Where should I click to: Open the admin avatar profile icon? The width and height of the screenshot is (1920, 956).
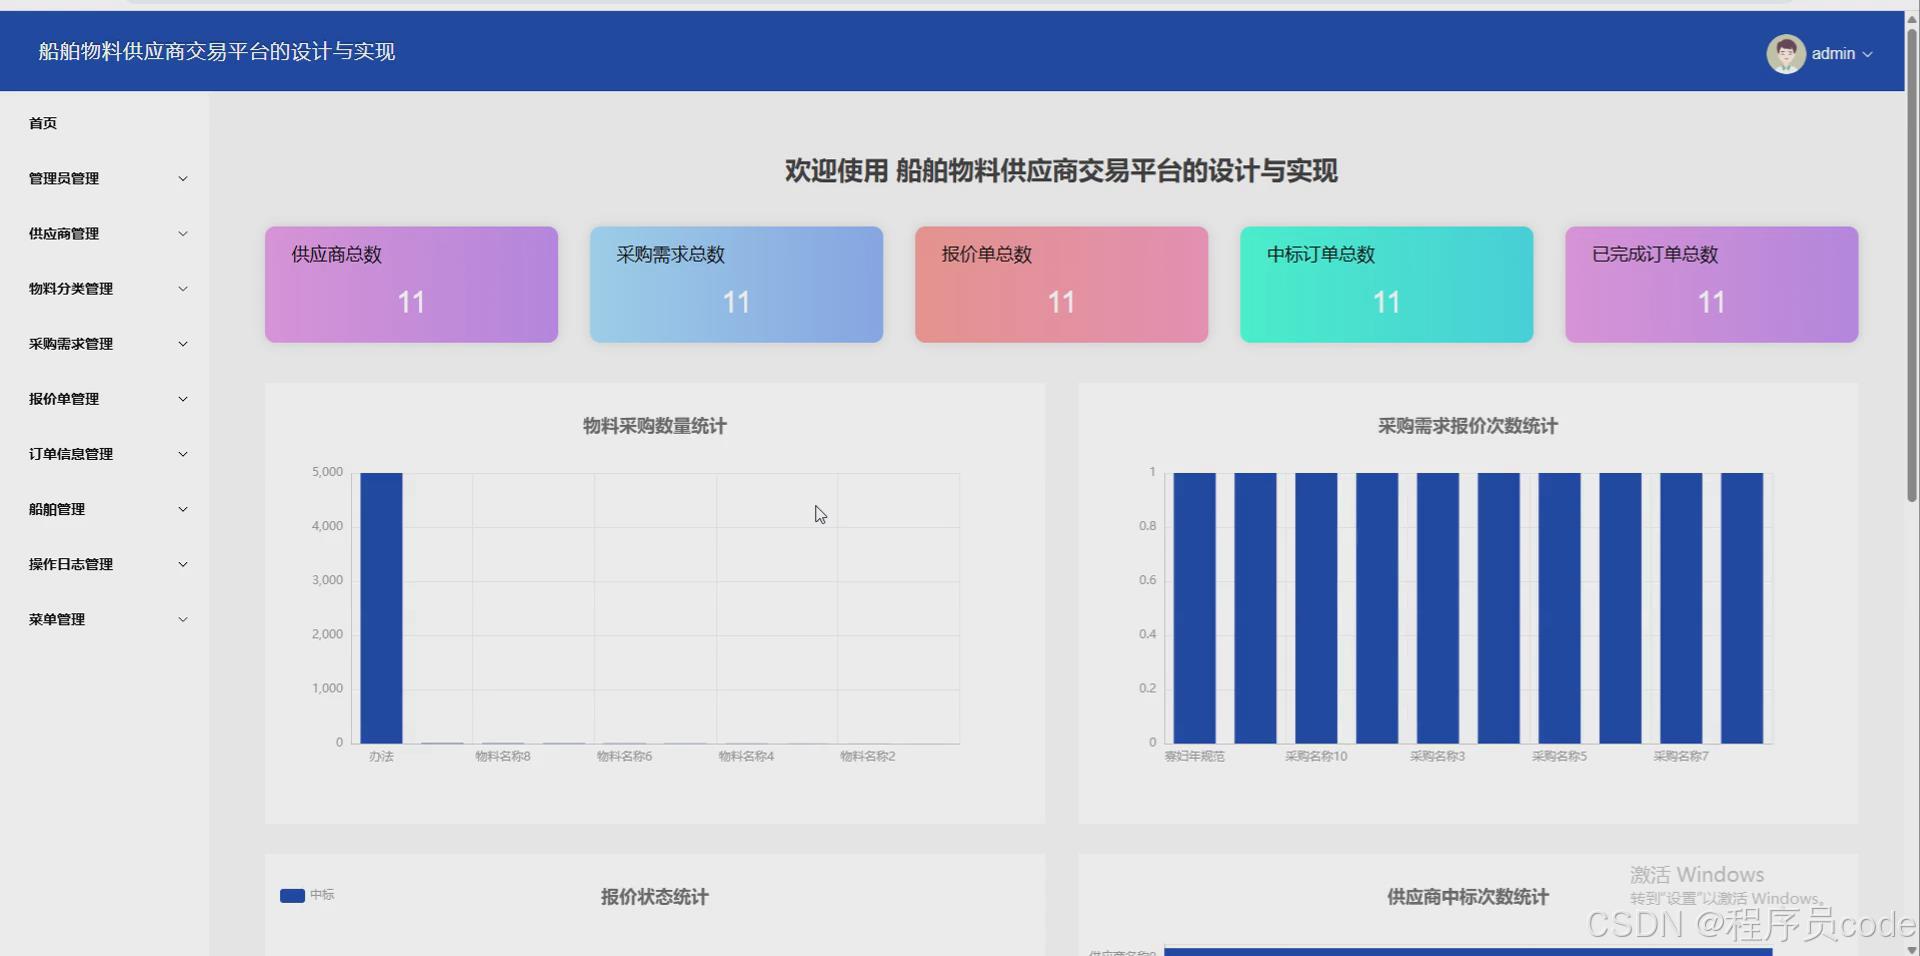coord(1789,53)
